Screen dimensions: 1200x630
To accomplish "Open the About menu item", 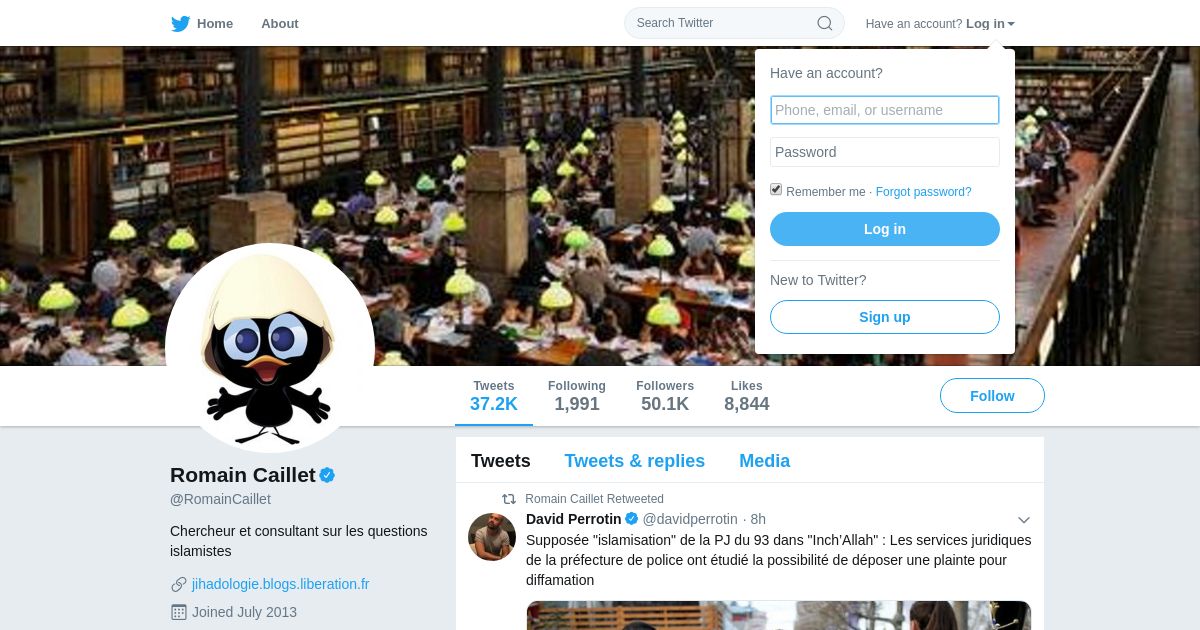I will pyautogui.click(x=280, y=23).
